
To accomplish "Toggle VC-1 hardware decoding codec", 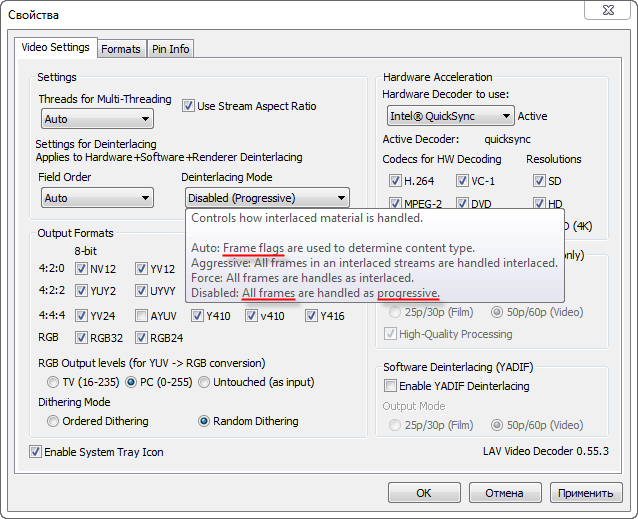I will click(462, 181).
